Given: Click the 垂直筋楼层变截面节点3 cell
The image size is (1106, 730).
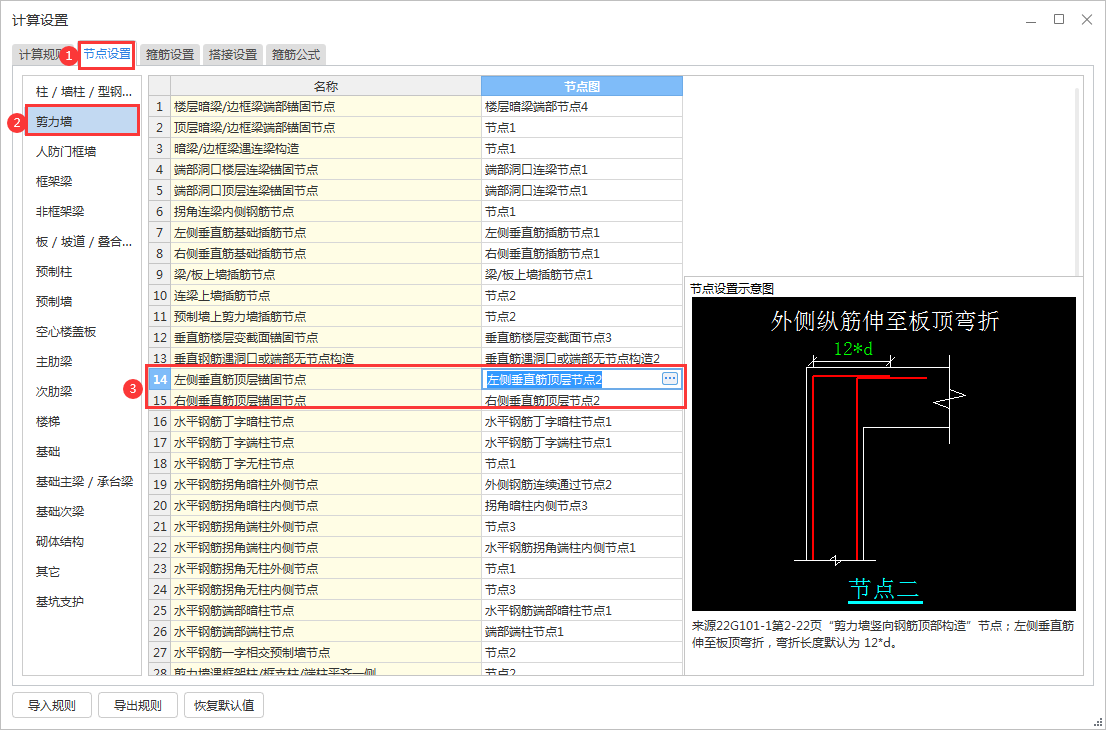Looking at the screenshot, I should coord(582,337).
